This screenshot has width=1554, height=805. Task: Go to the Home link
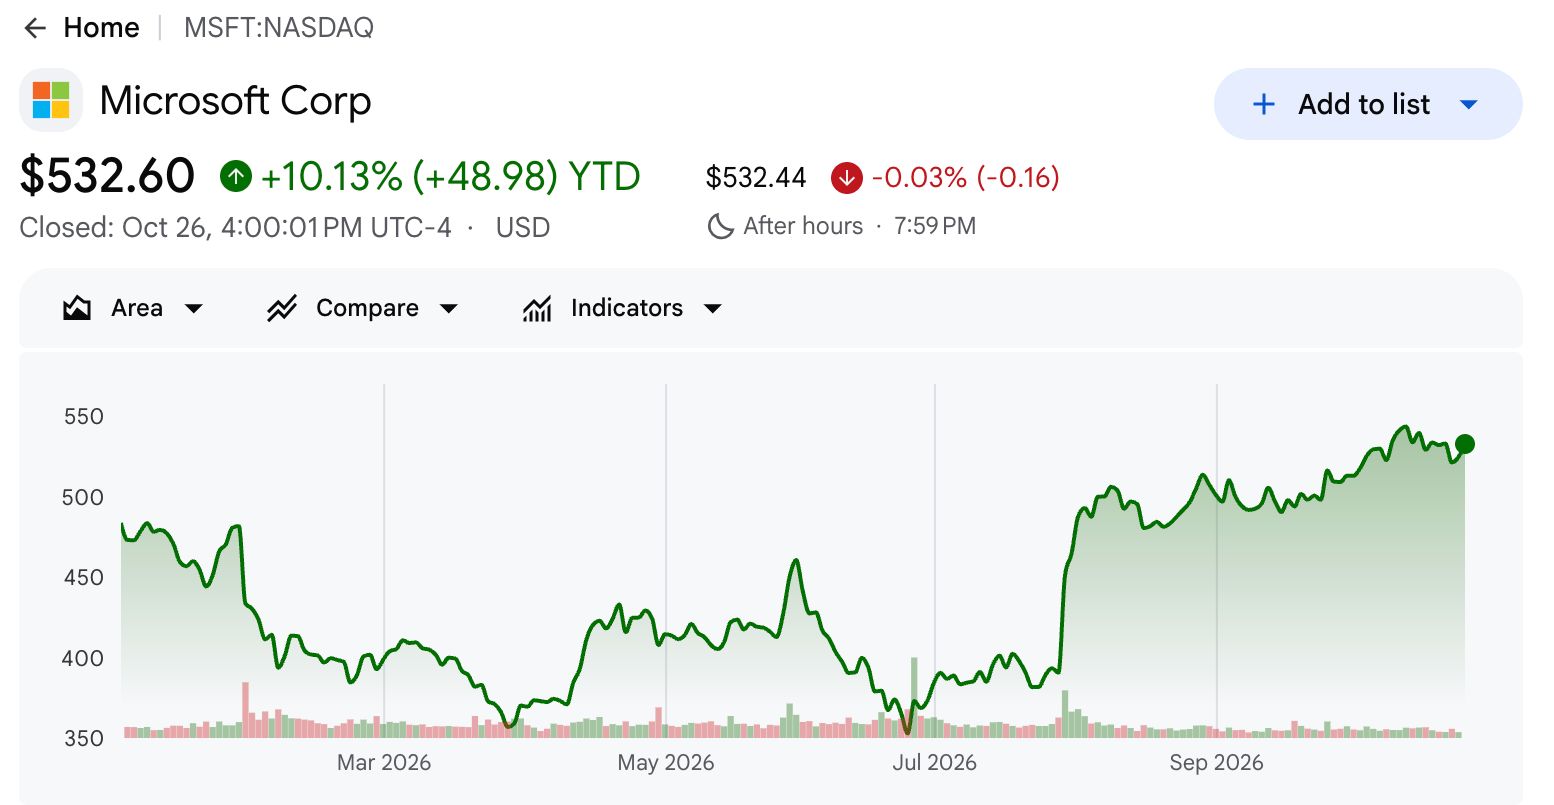click(101, 28)
